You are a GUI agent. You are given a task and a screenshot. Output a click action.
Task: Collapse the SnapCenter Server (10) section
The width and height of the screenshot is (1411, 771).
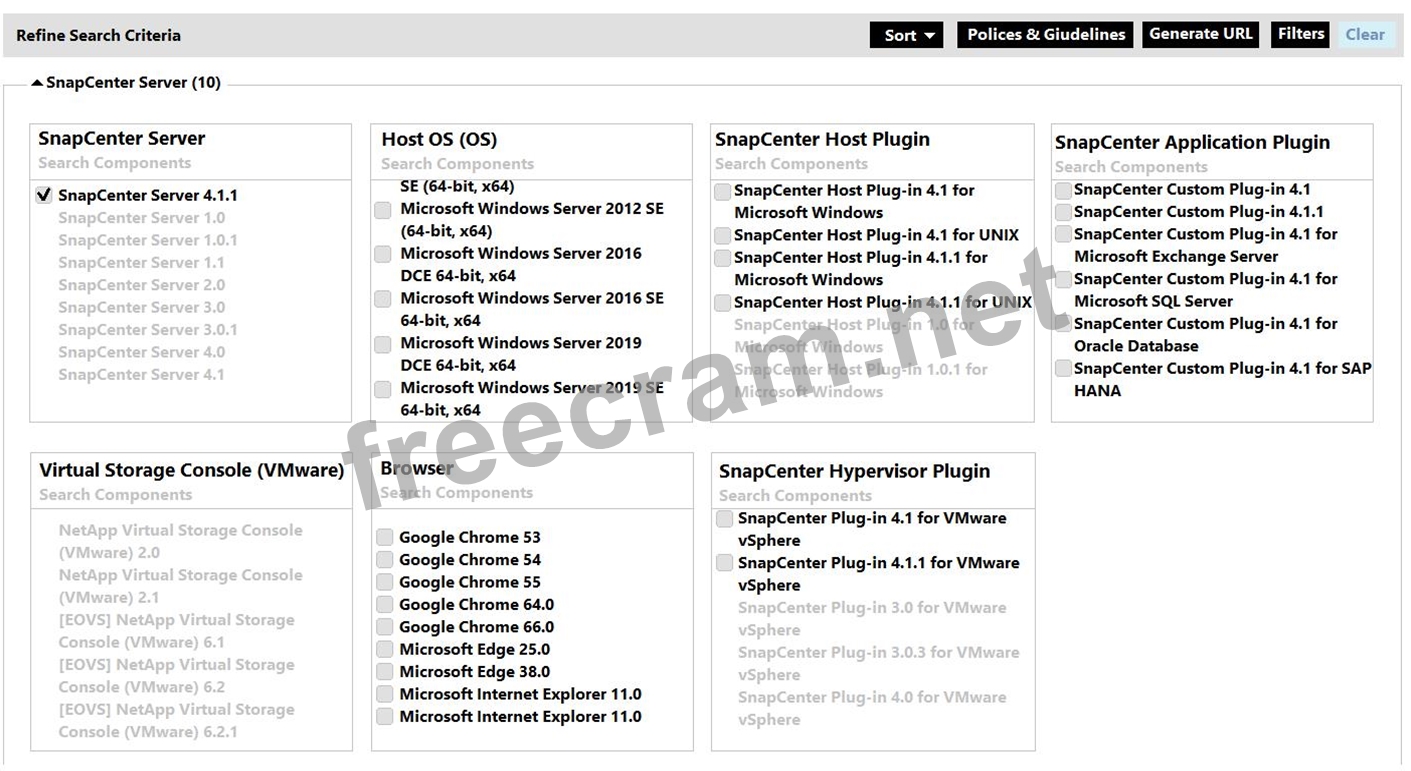click(x=37, y=83)
